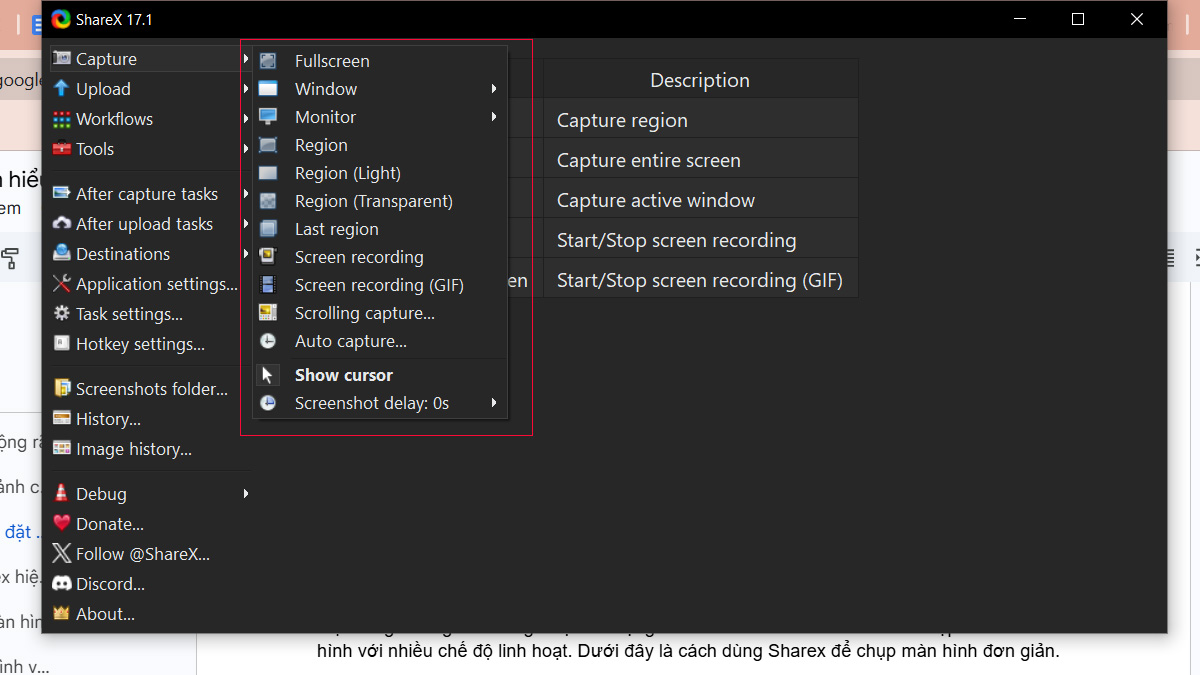Choose Scrolling capture... from menu
The image size is (1200, 675).
pyautogui.click(x=380, y=313)
